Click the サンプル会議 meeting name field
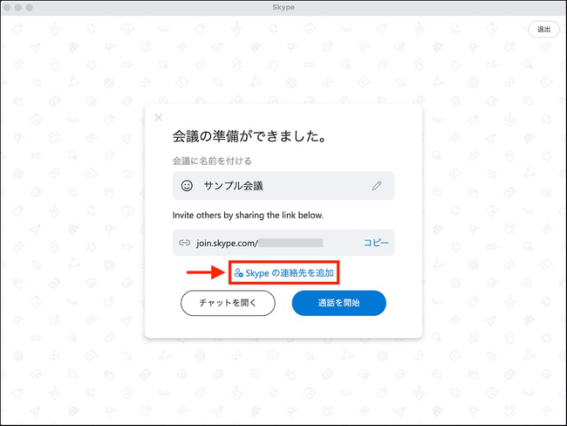Viewport: 567px width, 426px height. 283,186
